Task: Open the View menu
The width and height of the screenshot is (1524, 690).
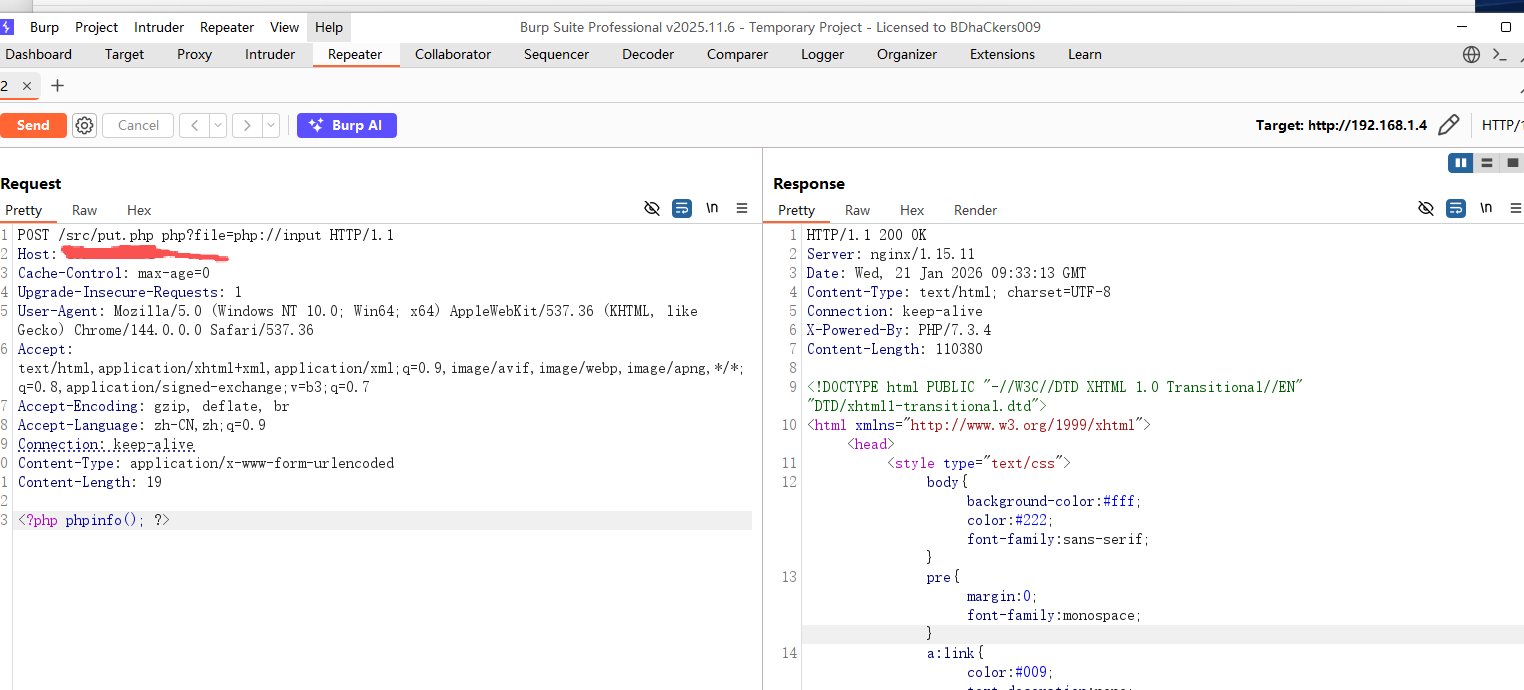Action: tap(284, 27)
